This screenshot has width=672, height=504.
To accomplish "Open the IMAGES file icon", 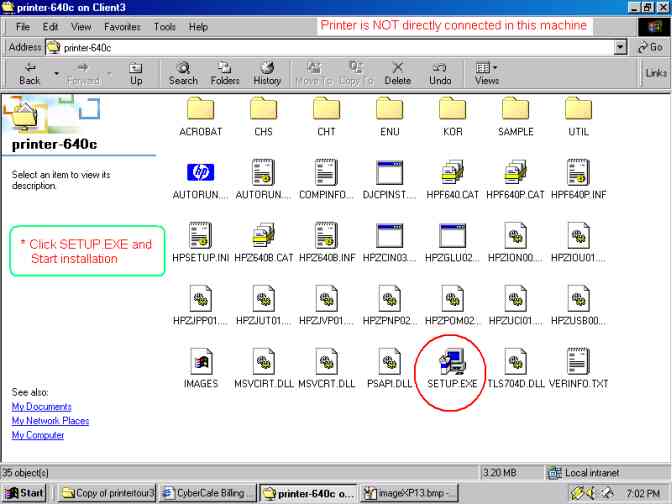I will click(200, 362).
